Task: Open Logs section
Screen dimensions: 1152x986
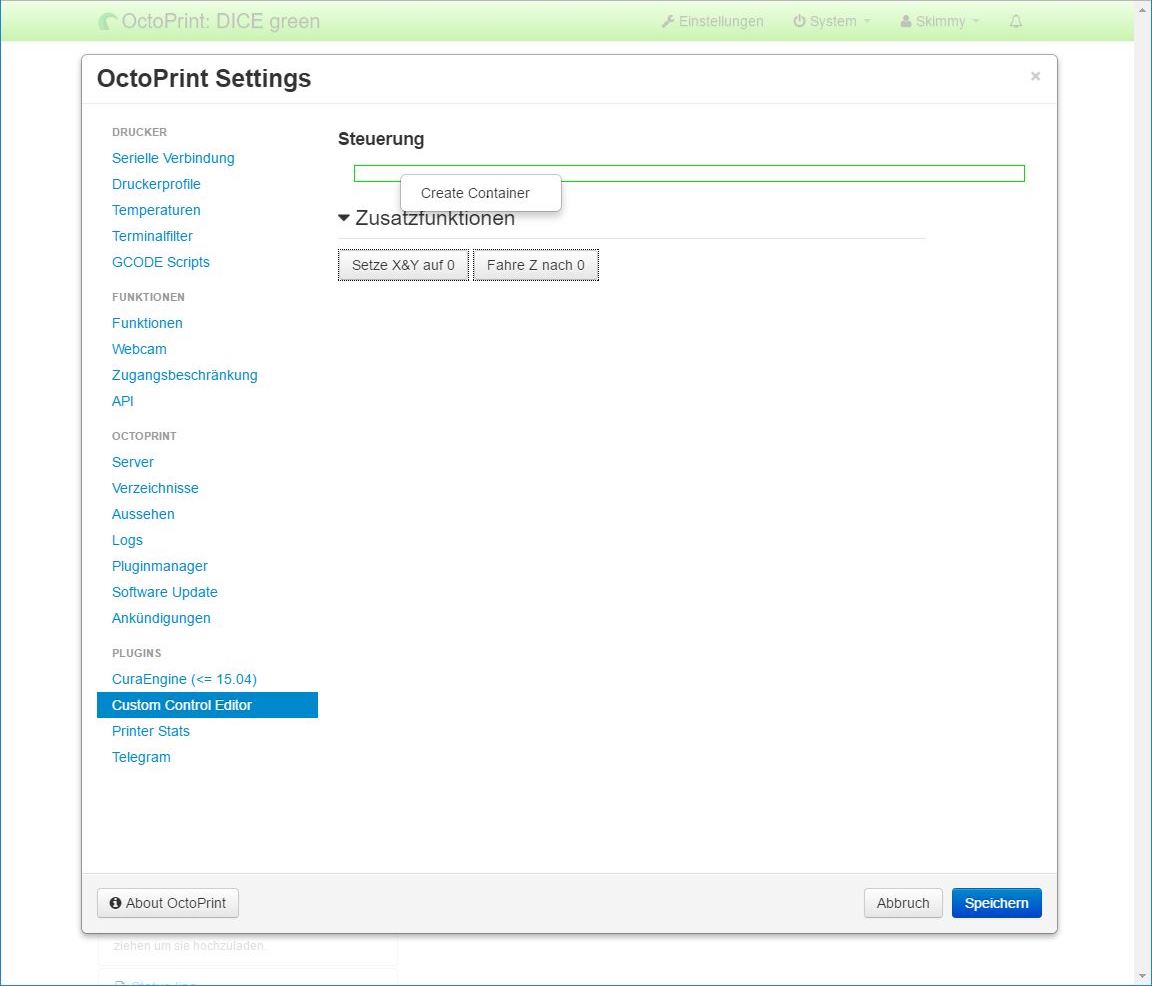Action: pos(127,540)
